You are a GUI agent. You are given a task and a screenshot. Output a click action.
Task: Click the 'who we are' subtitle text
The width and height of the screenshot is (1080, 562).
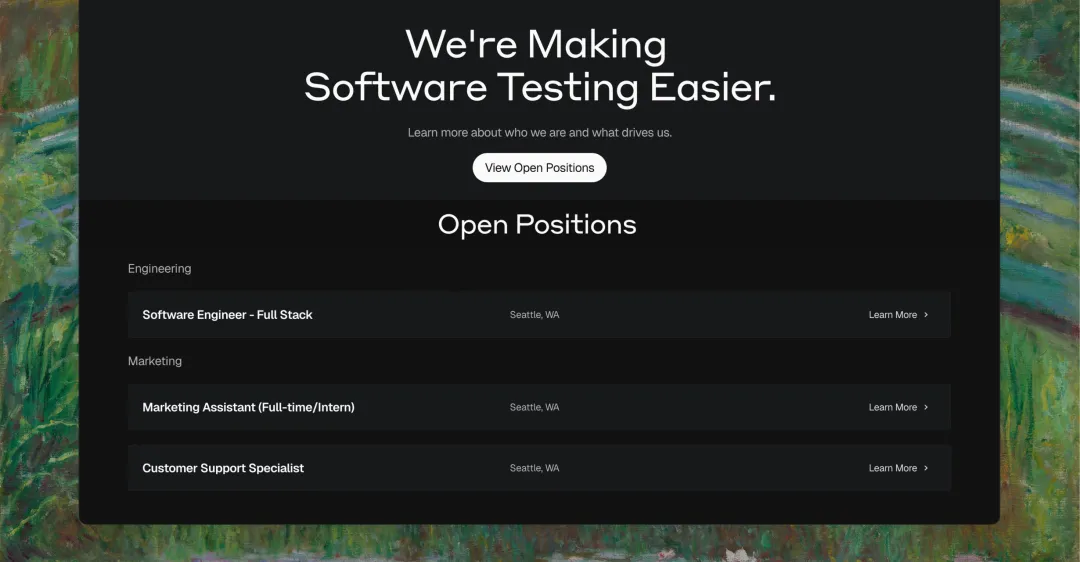(x=539, y=132)
